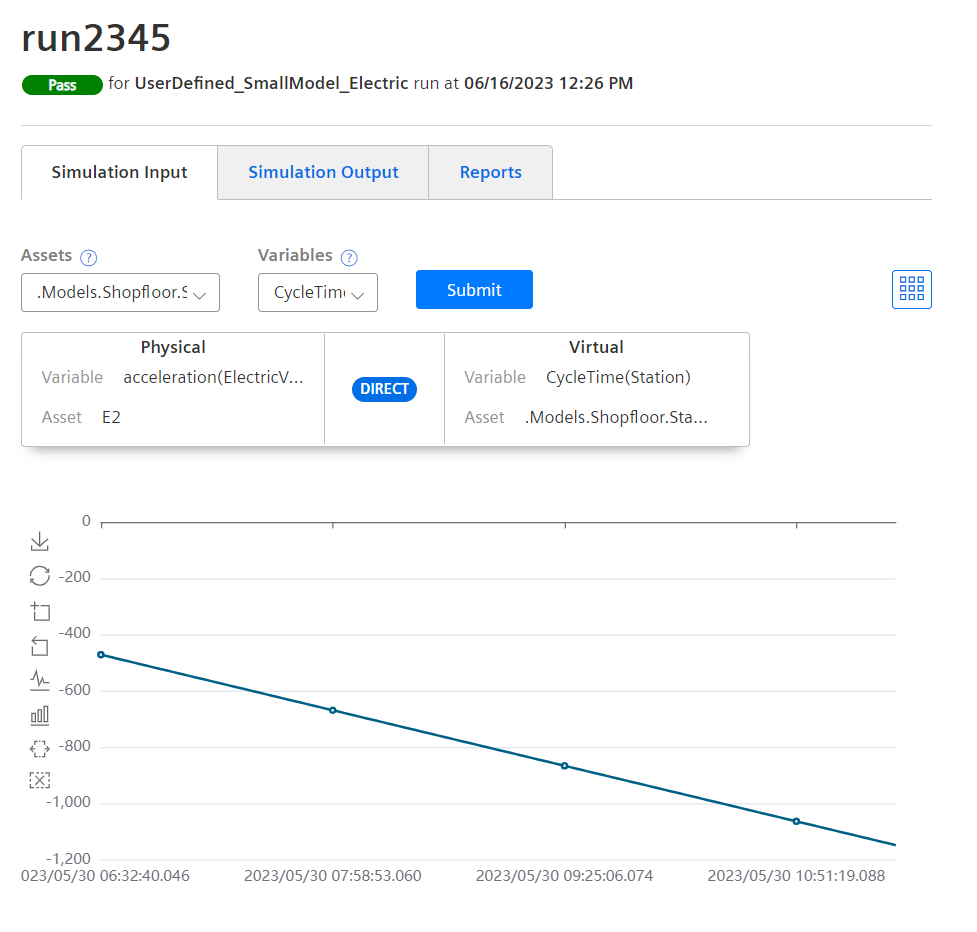Screen dimensions: 977x932
Task: Click the y-axis label -400
Action: tap(75, 633)
